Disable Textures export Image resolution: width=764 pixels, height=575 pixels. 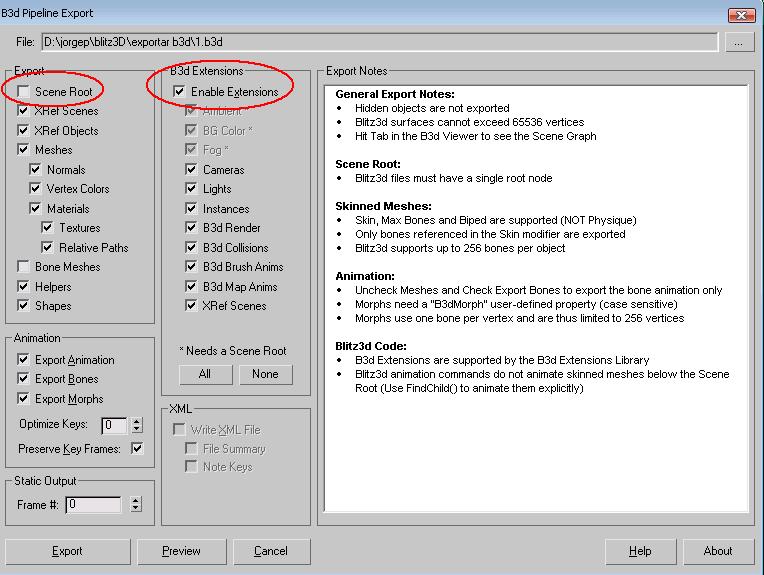(47, 228)
